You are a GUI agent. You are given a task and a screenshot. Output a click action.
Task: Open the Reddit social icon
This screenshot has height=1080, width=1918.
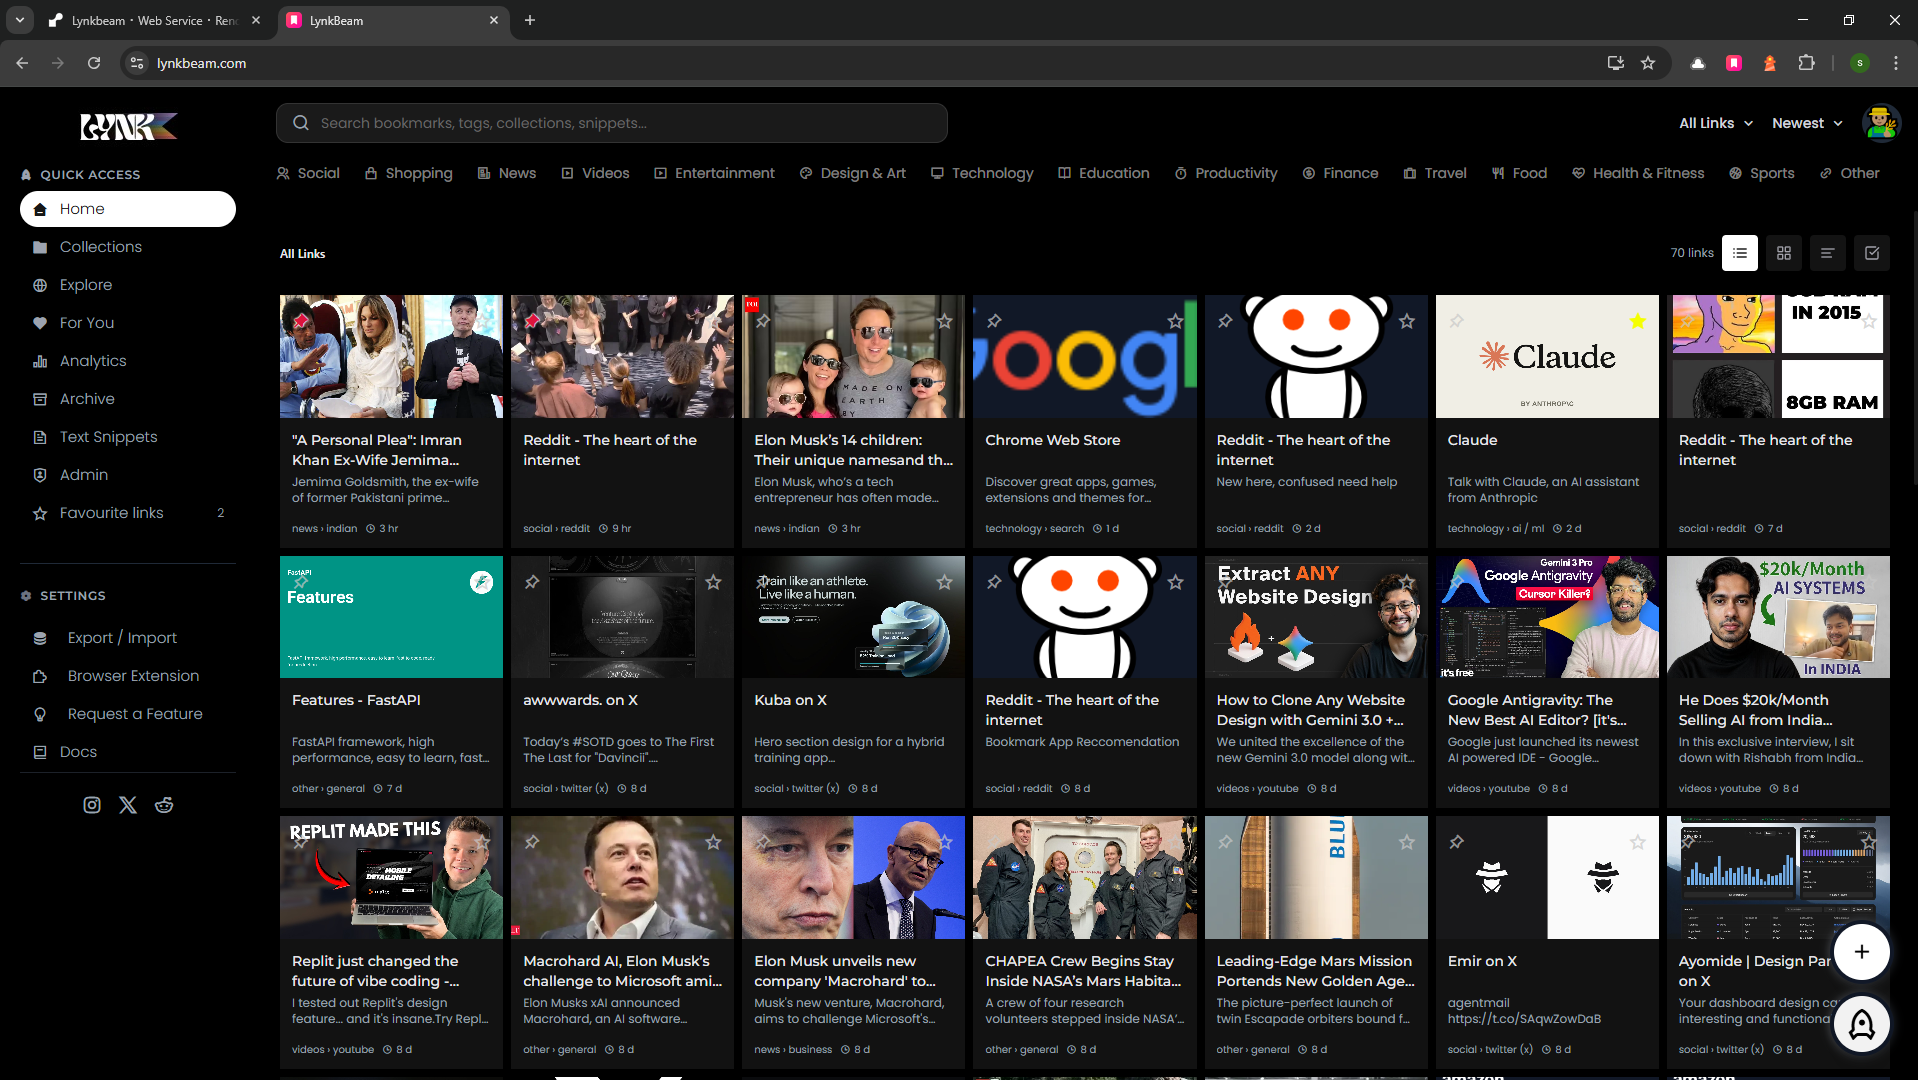pos(164,805)
